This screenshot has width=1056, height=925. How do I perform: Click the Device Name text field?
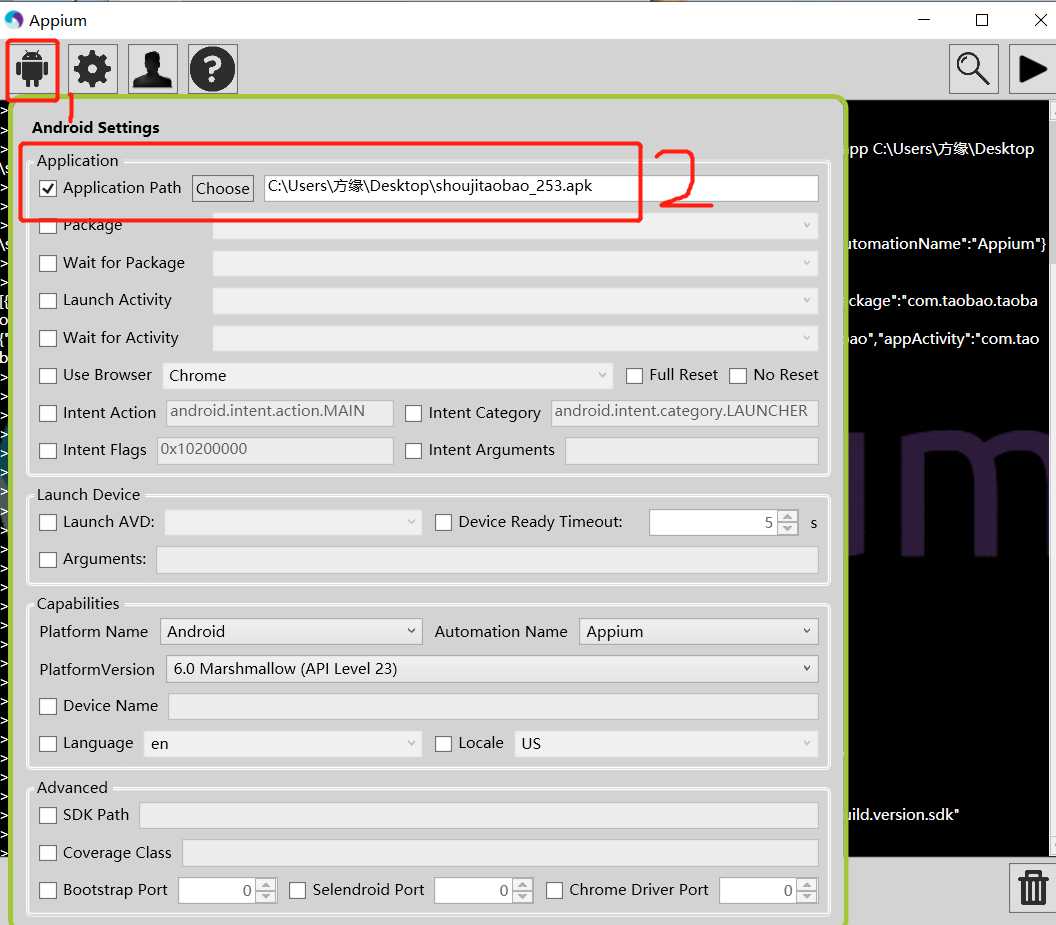[x=493, y=706]
